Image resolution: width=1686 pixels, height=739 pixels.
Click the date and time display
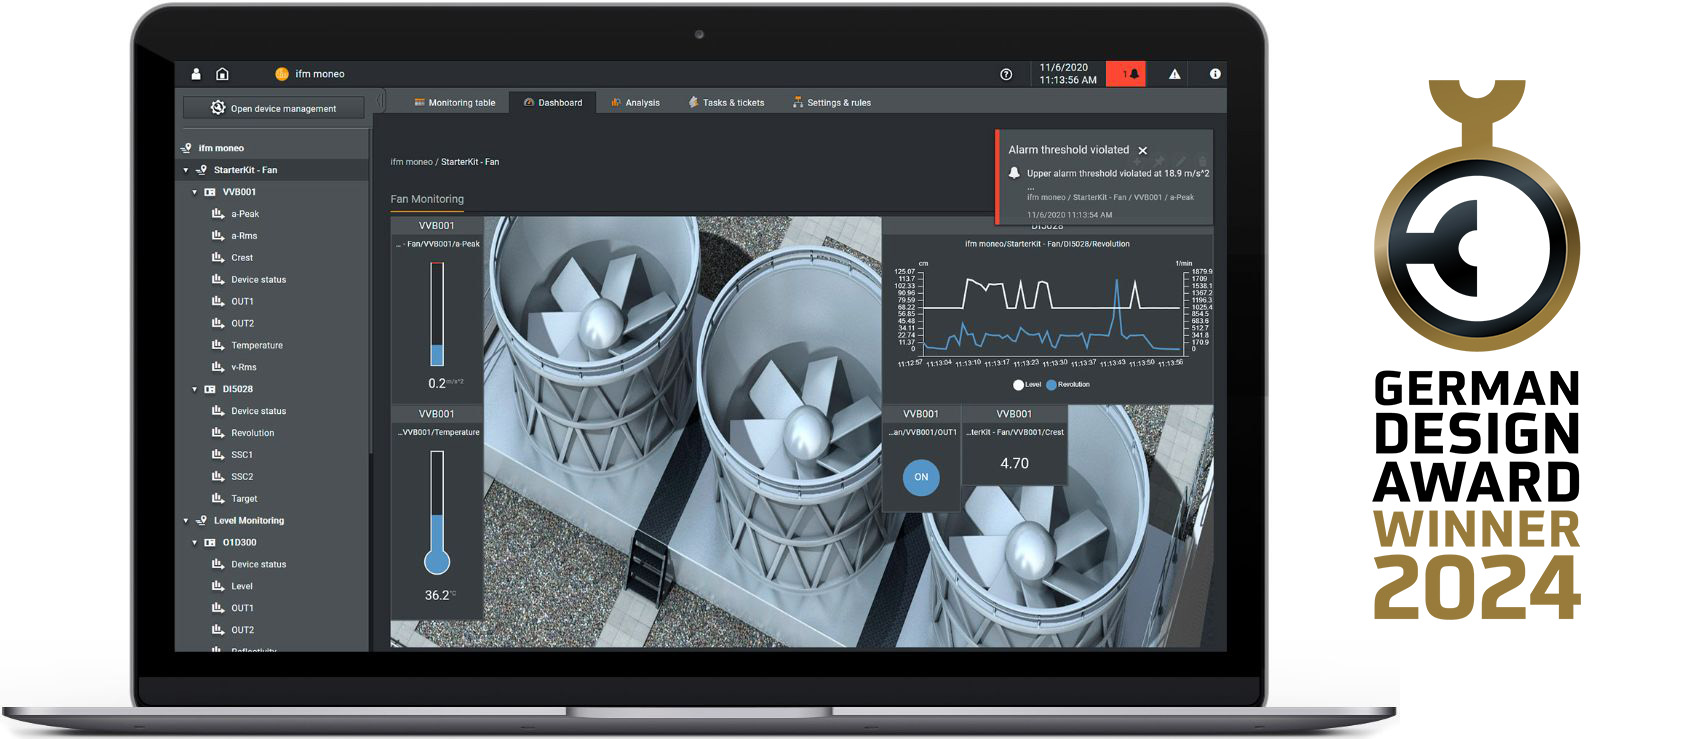click(x=1068, y=74)
